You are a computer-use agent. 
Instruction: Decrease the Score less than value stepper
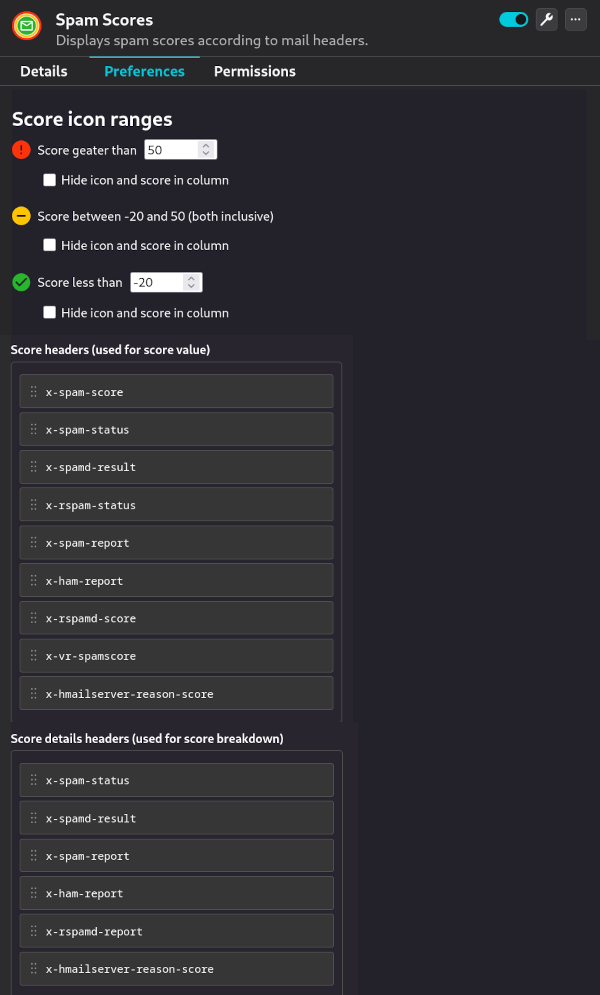click(191, 287)
